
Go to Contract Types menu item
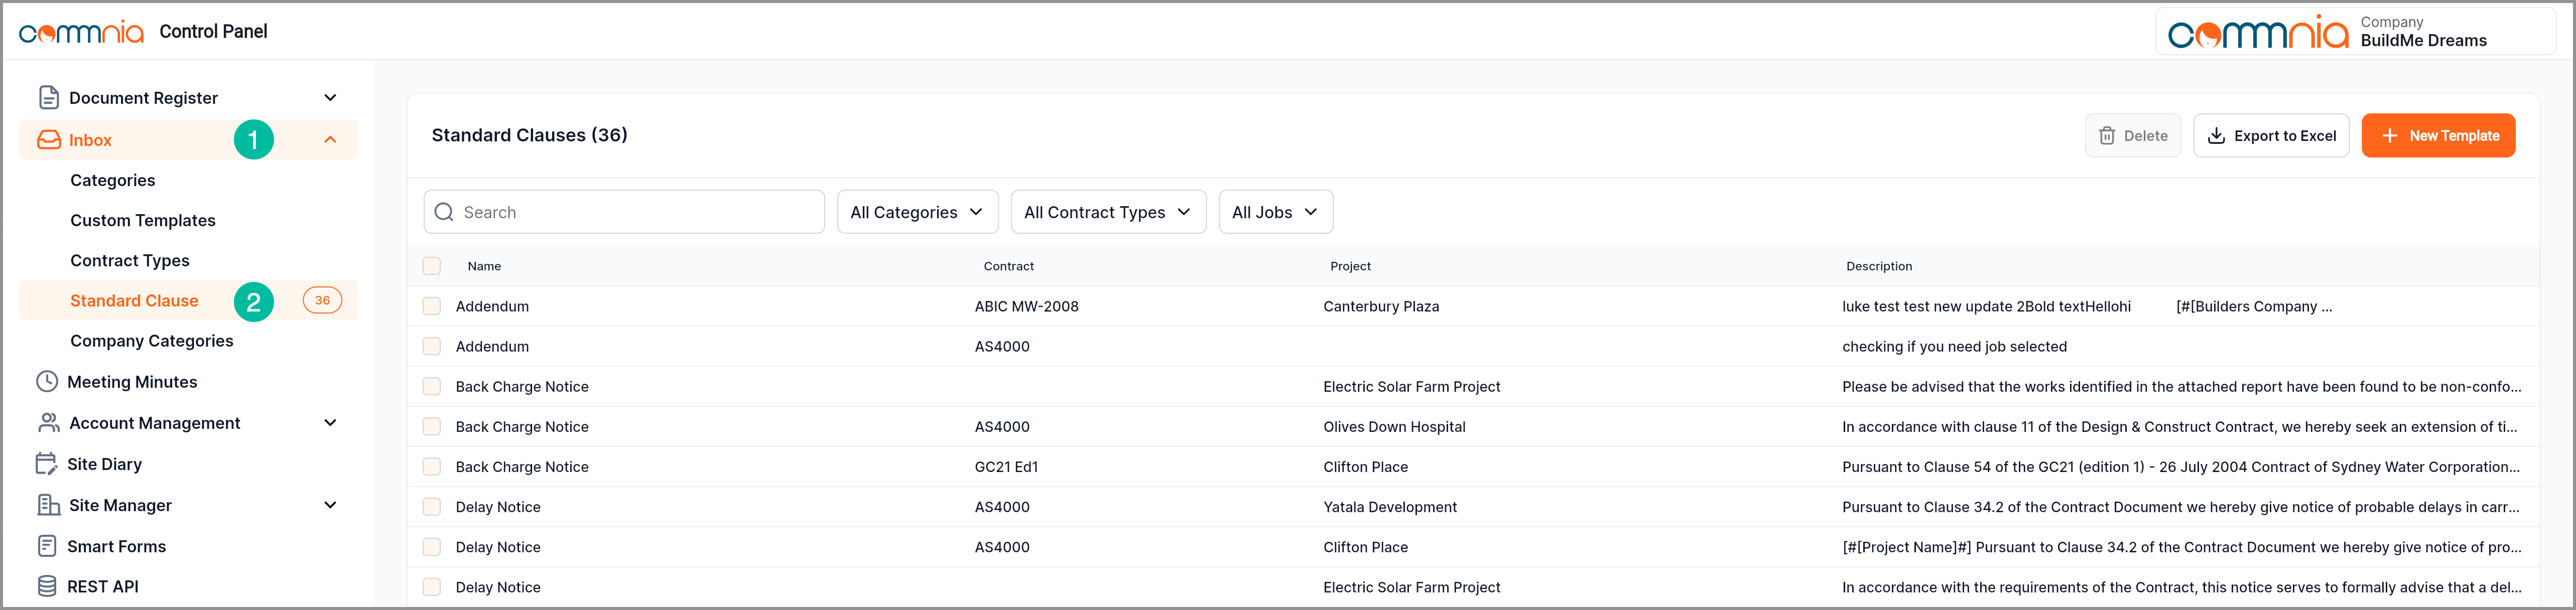click(130, 260)
